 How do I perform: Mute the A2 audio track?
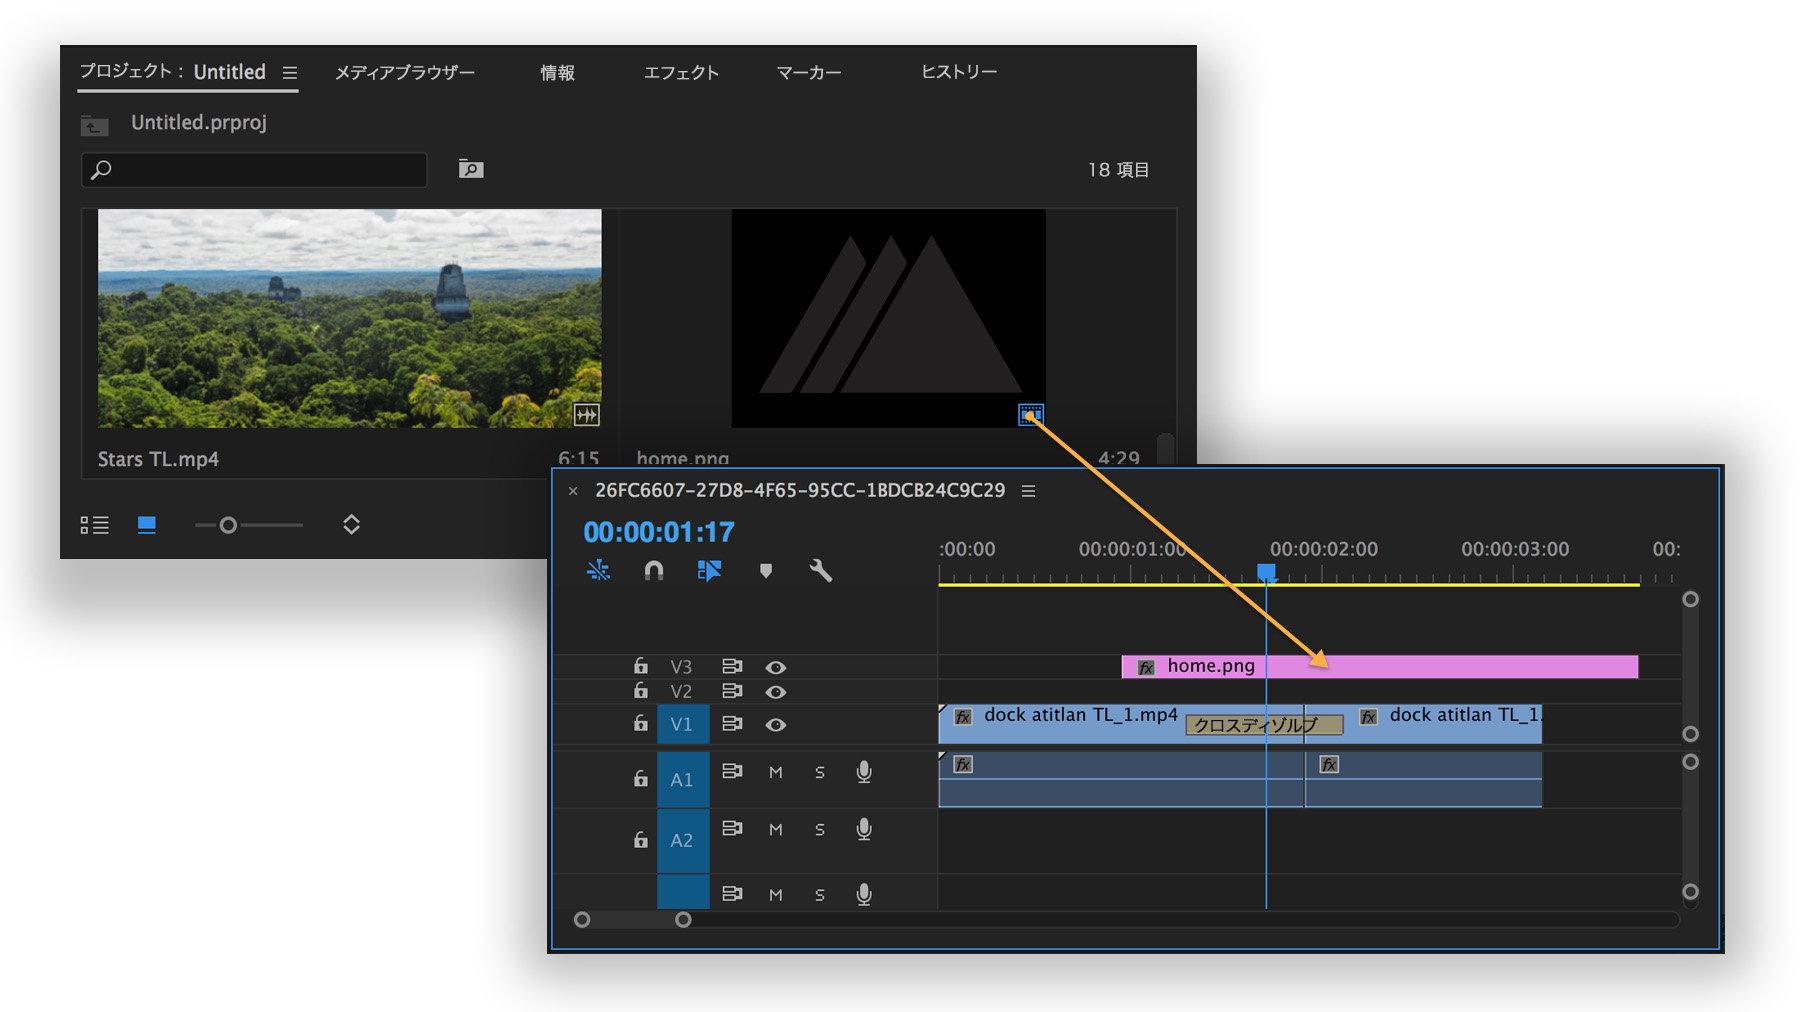point(776,829)
